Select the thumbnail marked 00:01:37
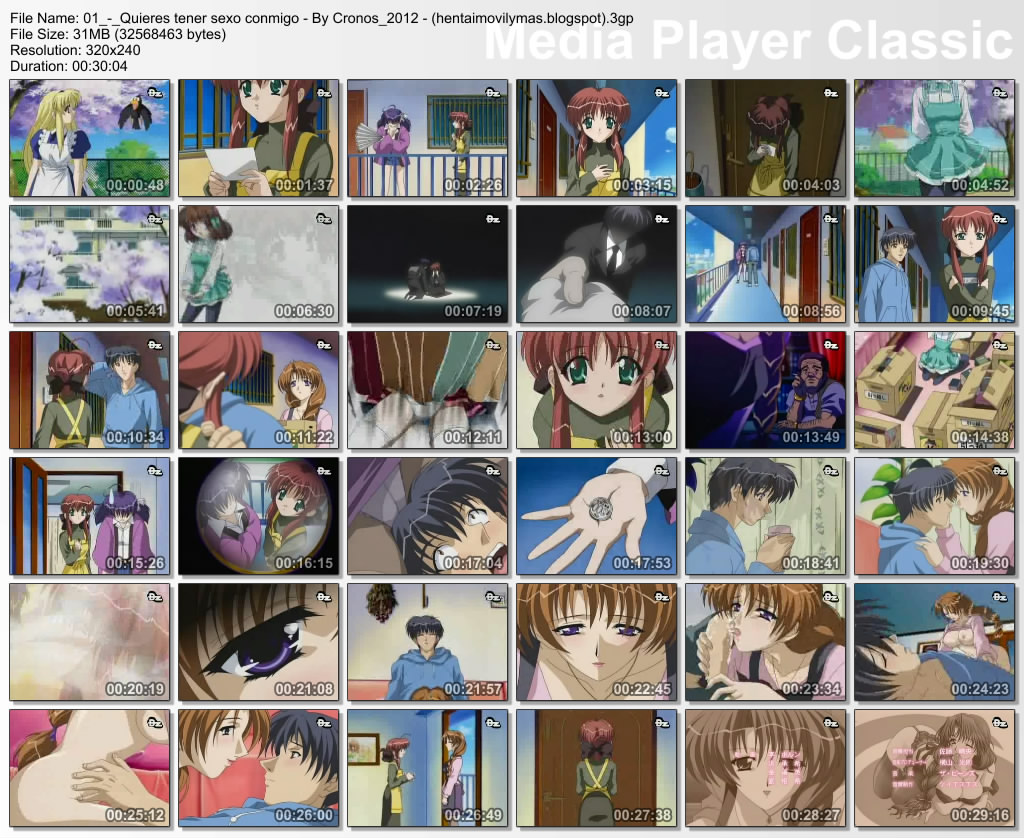This screenshot has width=1024, height=838. [x=259, y=138]
